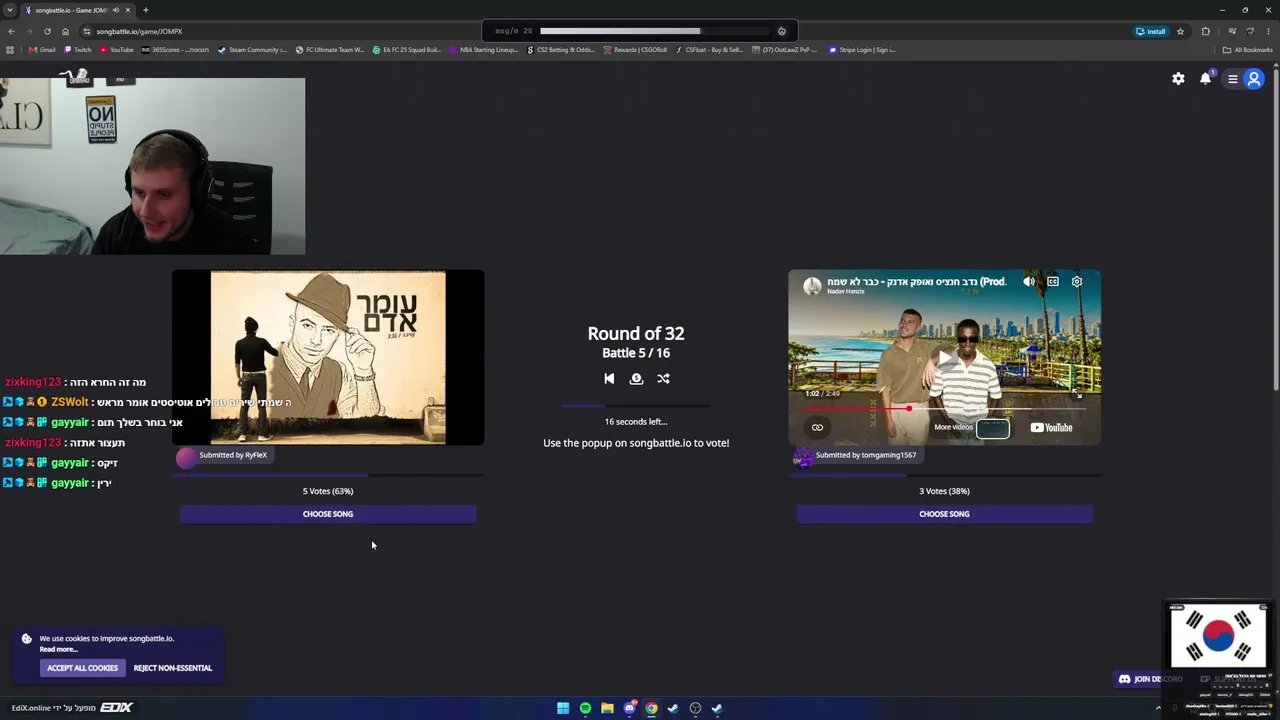Image resolution: width=1280 pixels, height=720 pixels.
Task: Open the Windows Start menu
Action: click(563, 708)
